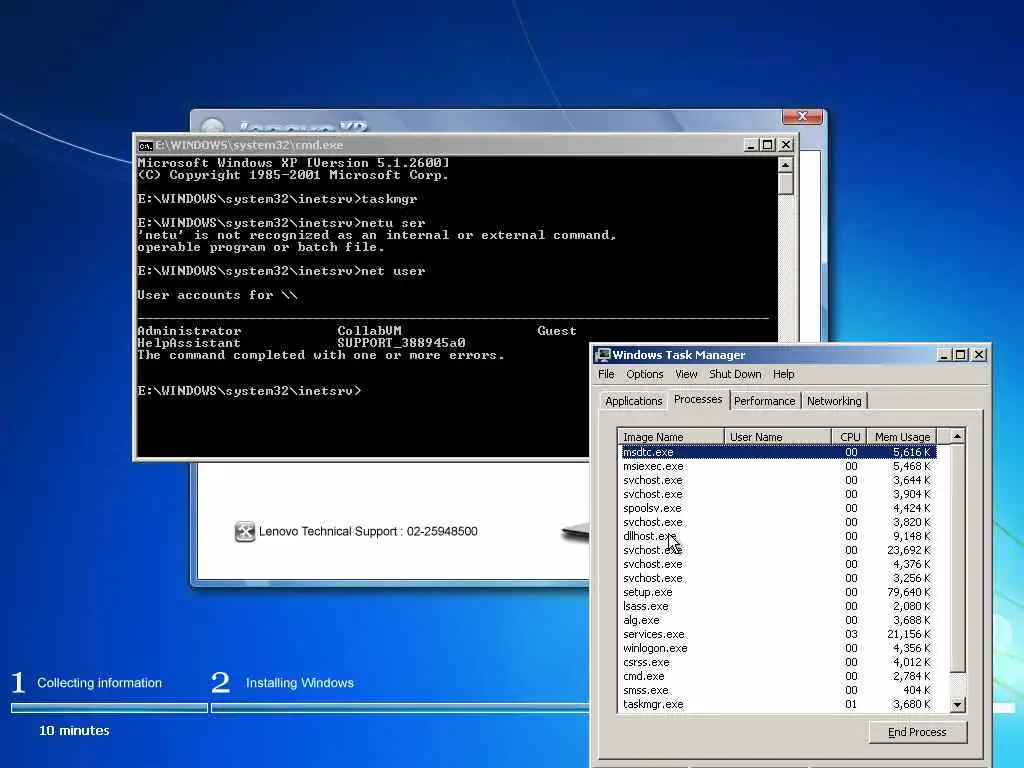The width and height of the screenshot is (1024, 768).
Task: Click the 23,692 K memory value
Action: point(908,550)
